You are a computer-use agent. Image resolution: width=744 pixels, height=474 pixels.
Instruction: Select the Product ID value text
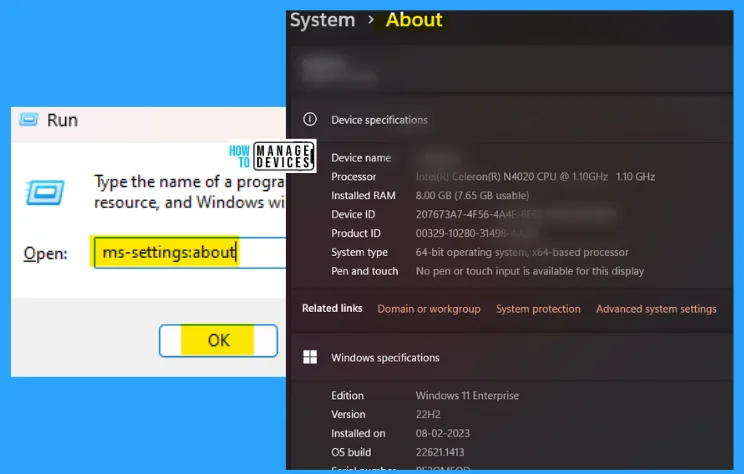[477, 233]
